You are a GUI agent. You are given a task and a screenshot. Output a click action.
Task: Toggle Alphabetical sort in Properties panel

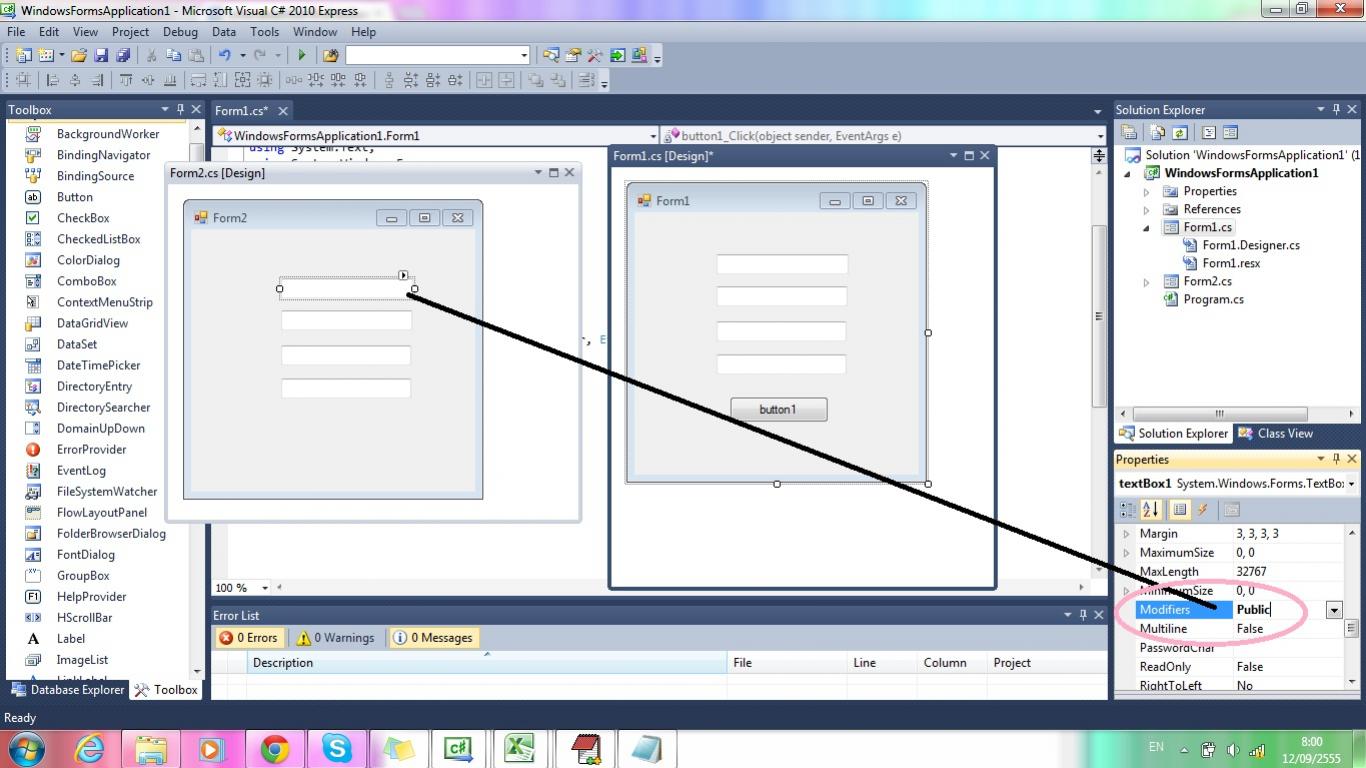[1151, 510]
